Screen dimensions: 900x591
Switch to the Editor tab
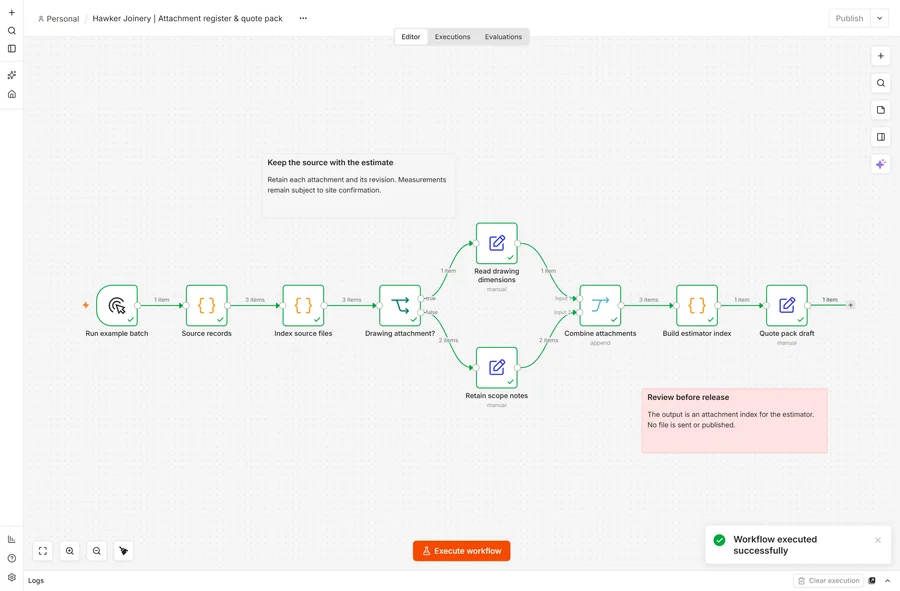(x=410, y=37)
